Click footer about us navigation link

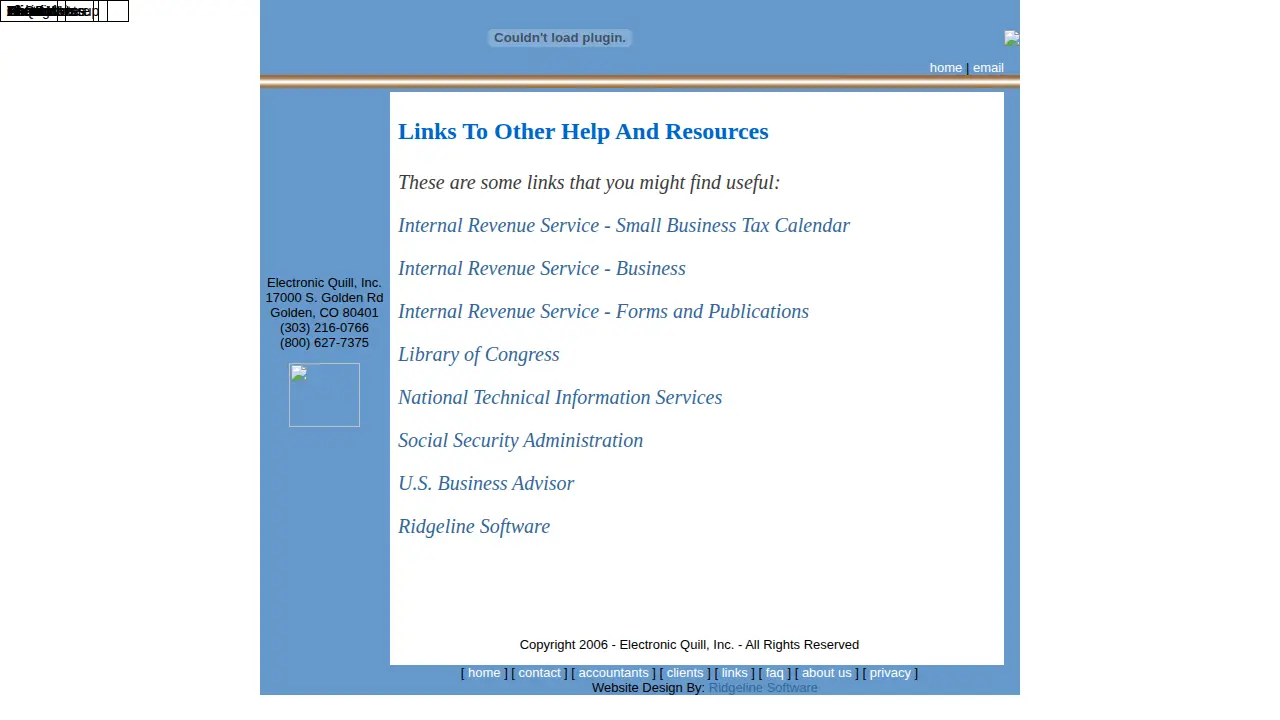[x=827, y=673]
